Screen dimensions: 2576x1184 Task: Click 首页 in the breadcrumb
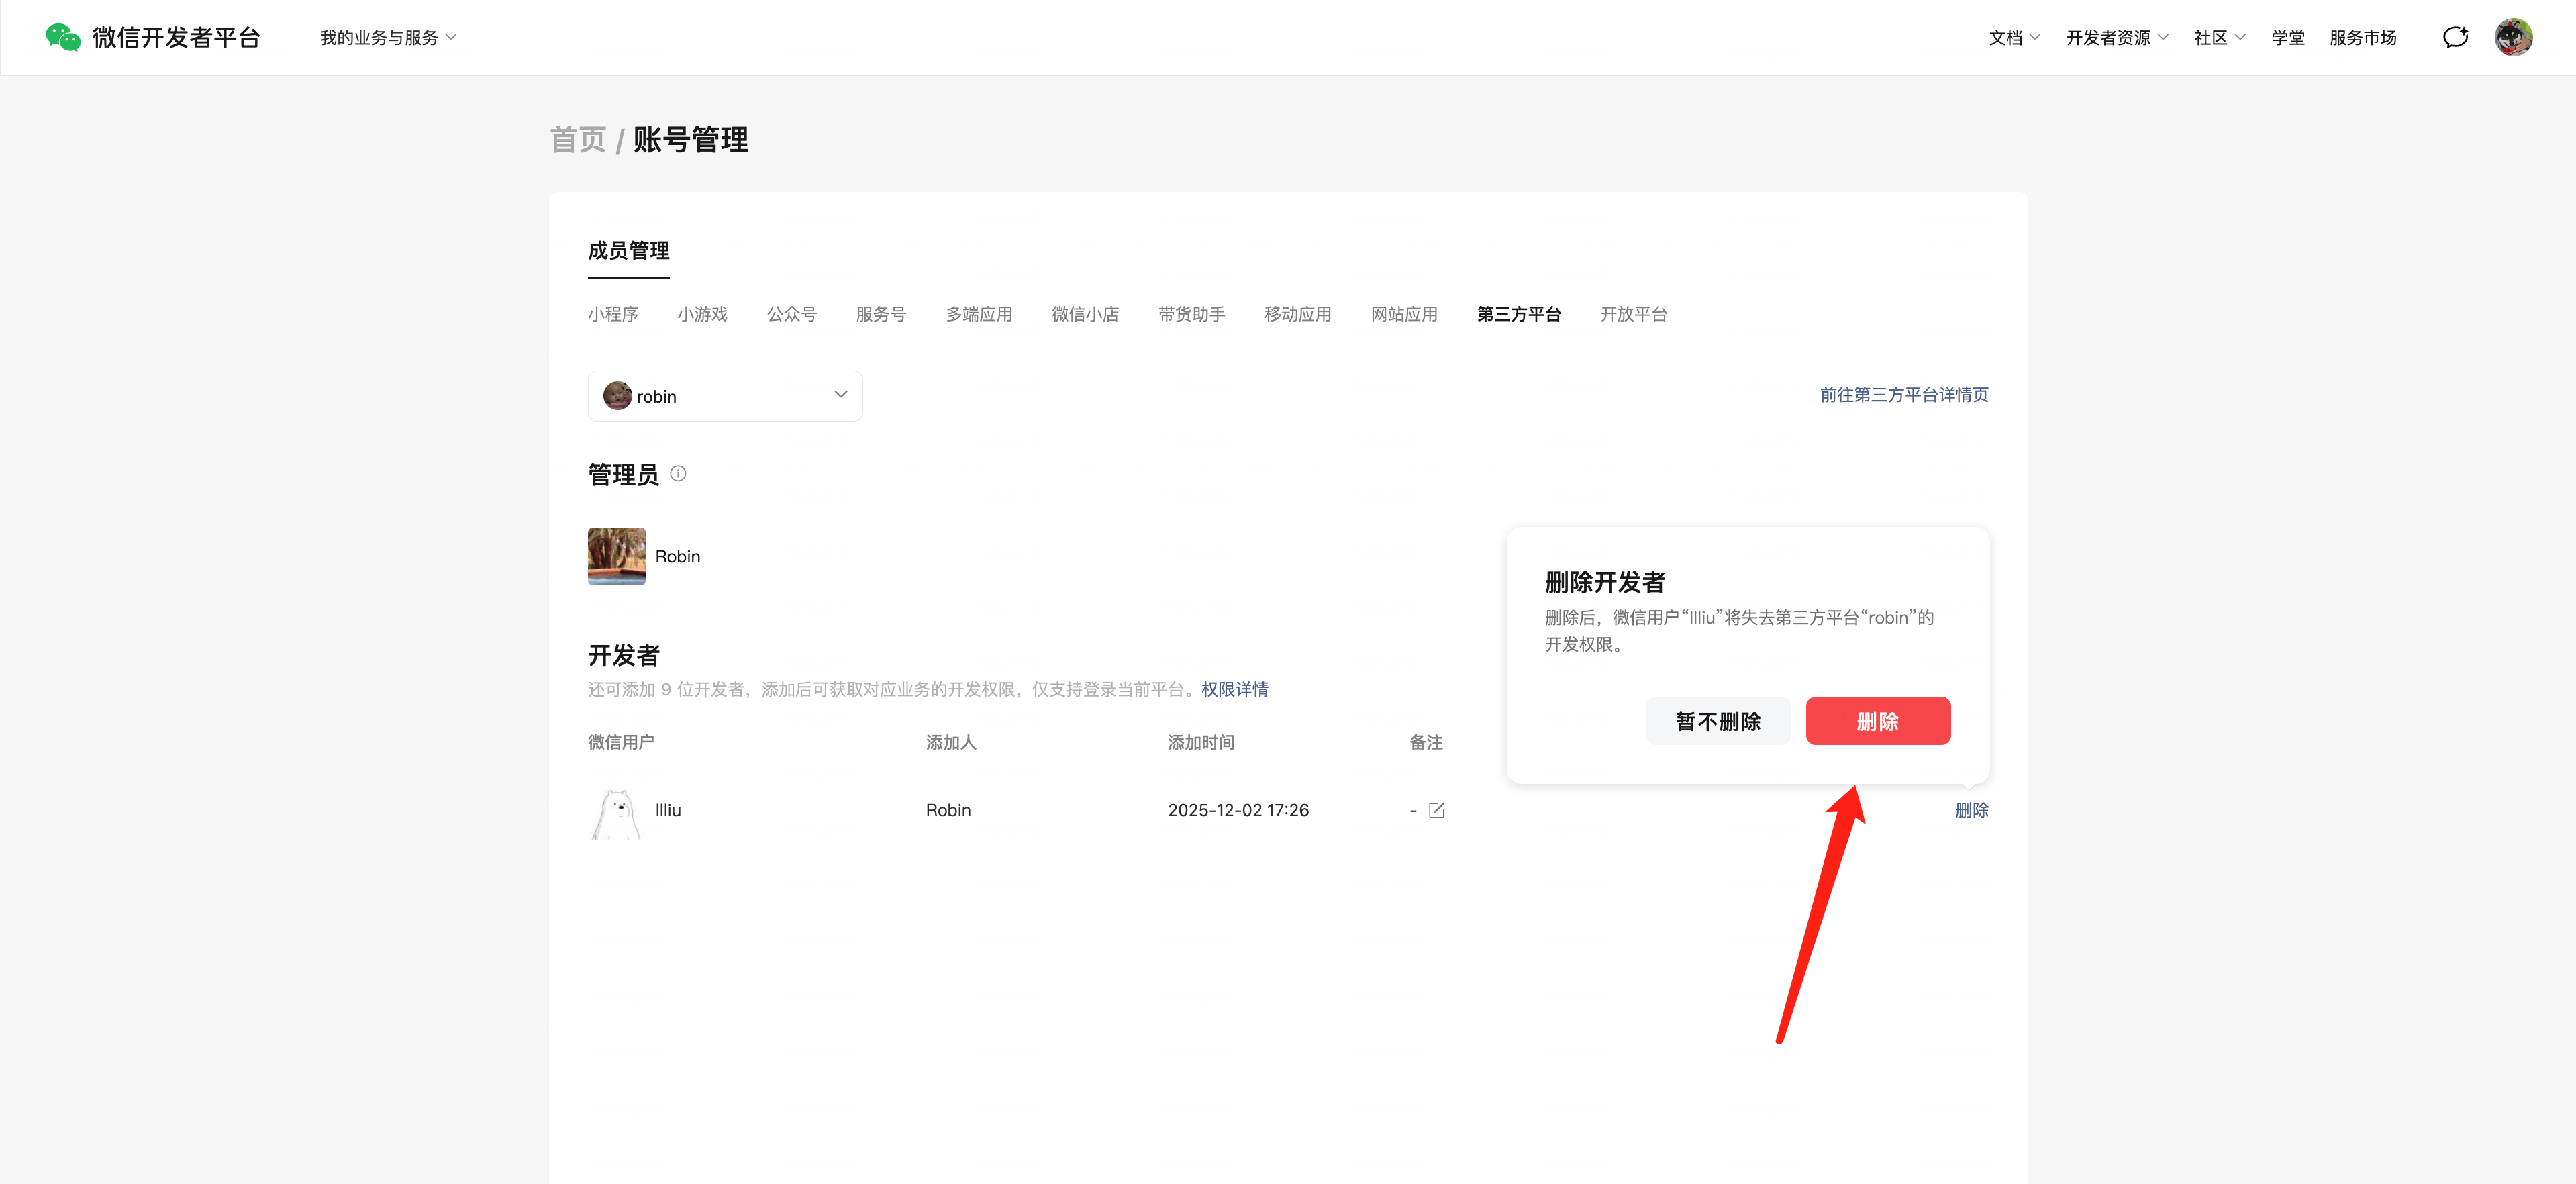click(578, 140)
